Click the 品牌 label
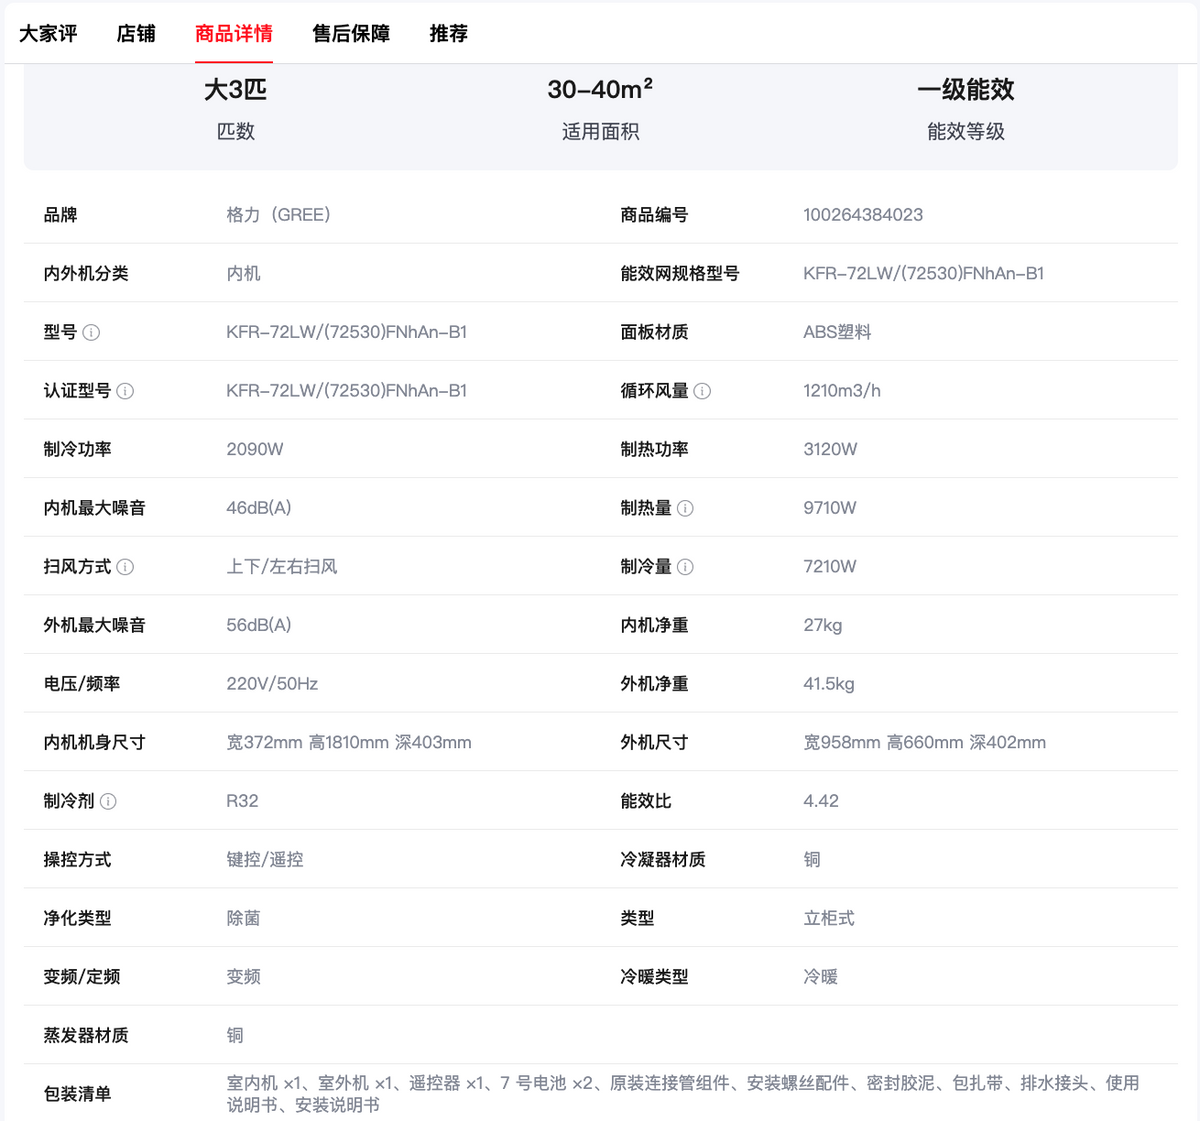 [x=60, y=215]
